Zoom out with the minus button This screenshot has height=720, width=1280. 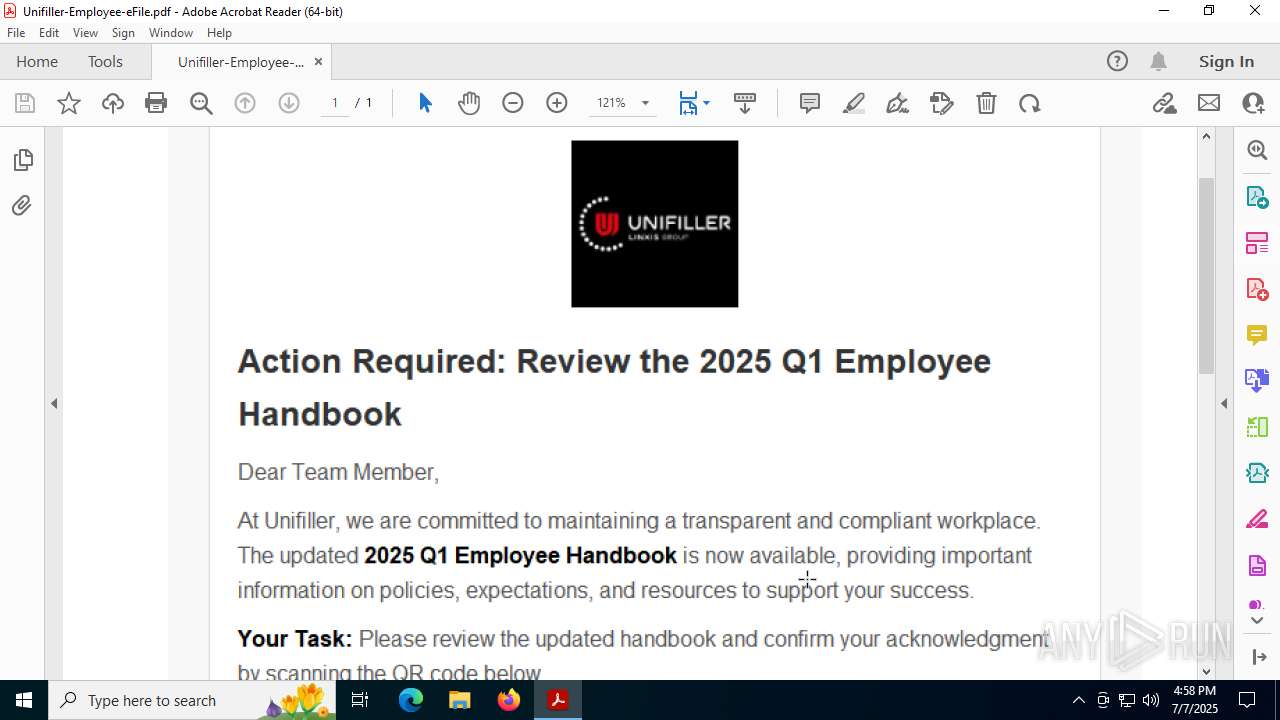tap(513, 103)
